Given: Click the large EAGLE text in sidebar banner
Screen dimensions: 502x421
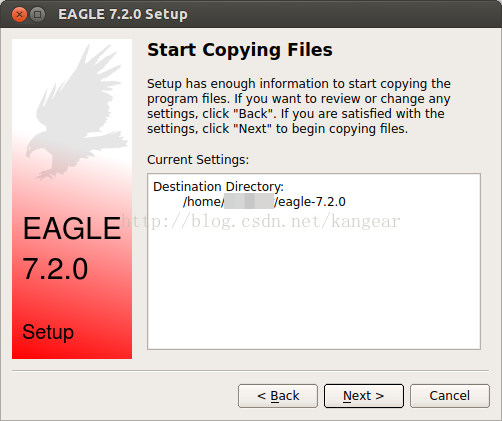Looking at the screenshot, I should (72, 228).
